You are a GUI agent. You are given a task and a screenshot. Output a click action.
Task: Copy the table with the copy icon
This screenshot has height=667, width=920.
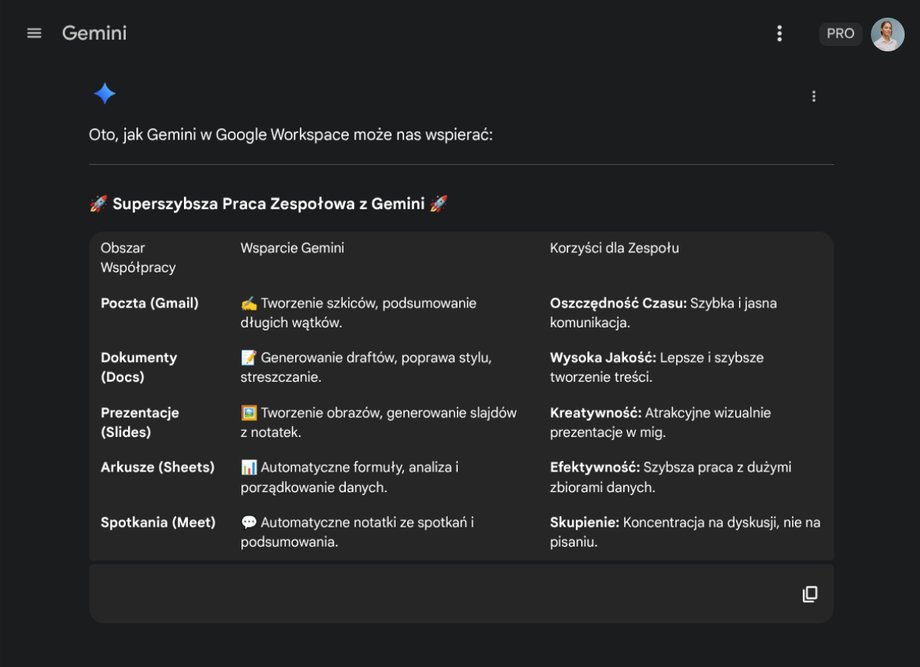click(x=810, y=594)
